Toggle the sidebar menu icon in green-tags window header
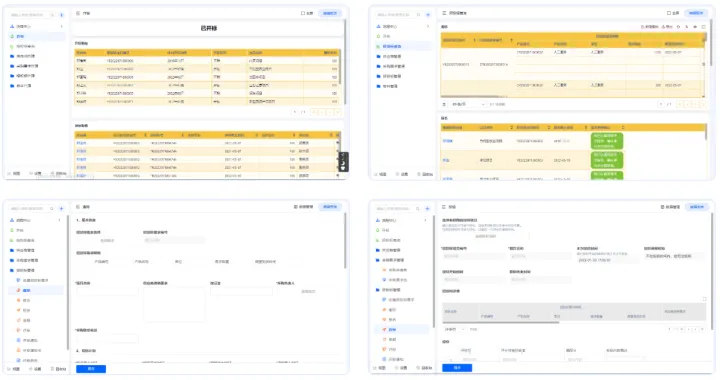The height and width of the screenshot is (380, 720). [x=444, y=13]
